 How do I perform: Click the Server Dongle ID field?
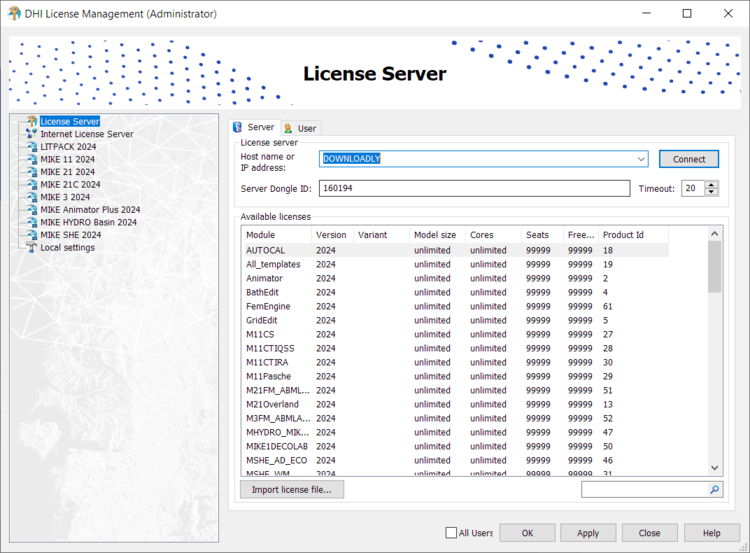pyautogui.click(x=474, y=188)
